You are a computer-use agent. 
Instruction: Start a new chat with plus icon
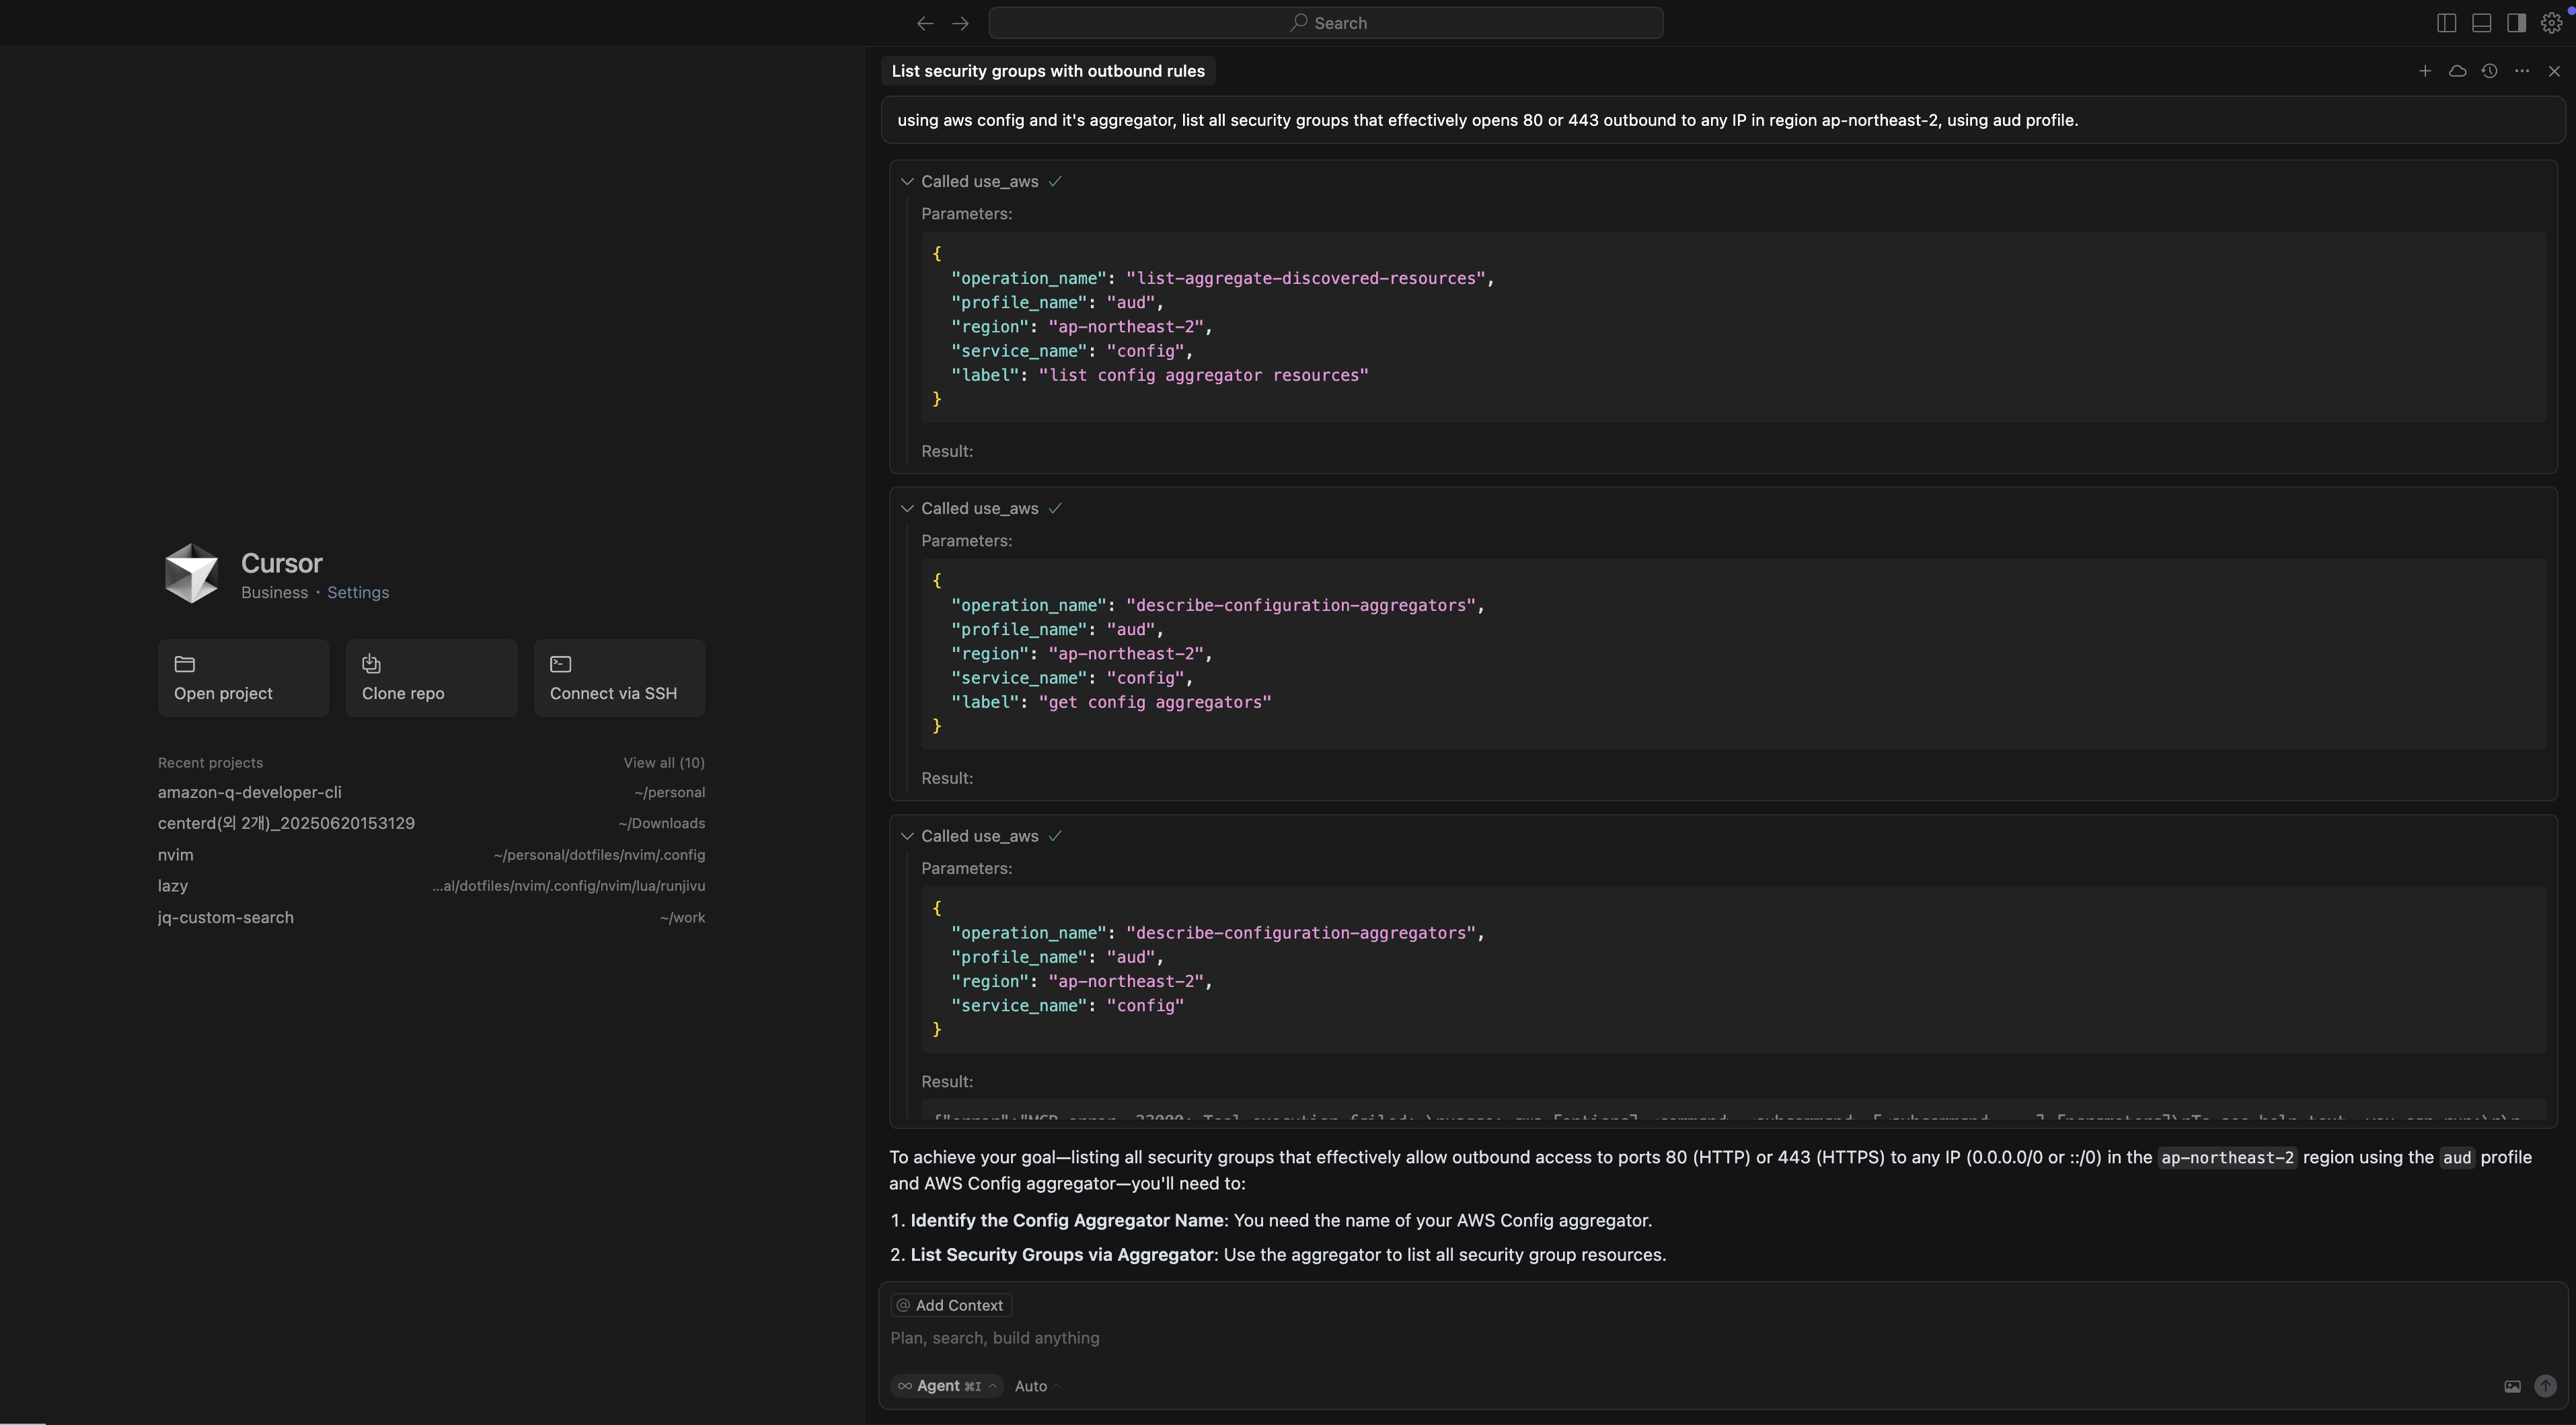[x=2424, y=71]
